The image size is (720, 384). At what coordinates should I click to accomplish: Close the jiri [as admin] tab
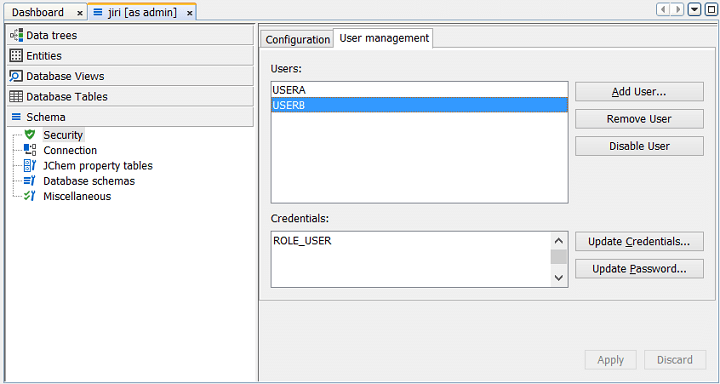pyautogui.click(x=189, y=13)
